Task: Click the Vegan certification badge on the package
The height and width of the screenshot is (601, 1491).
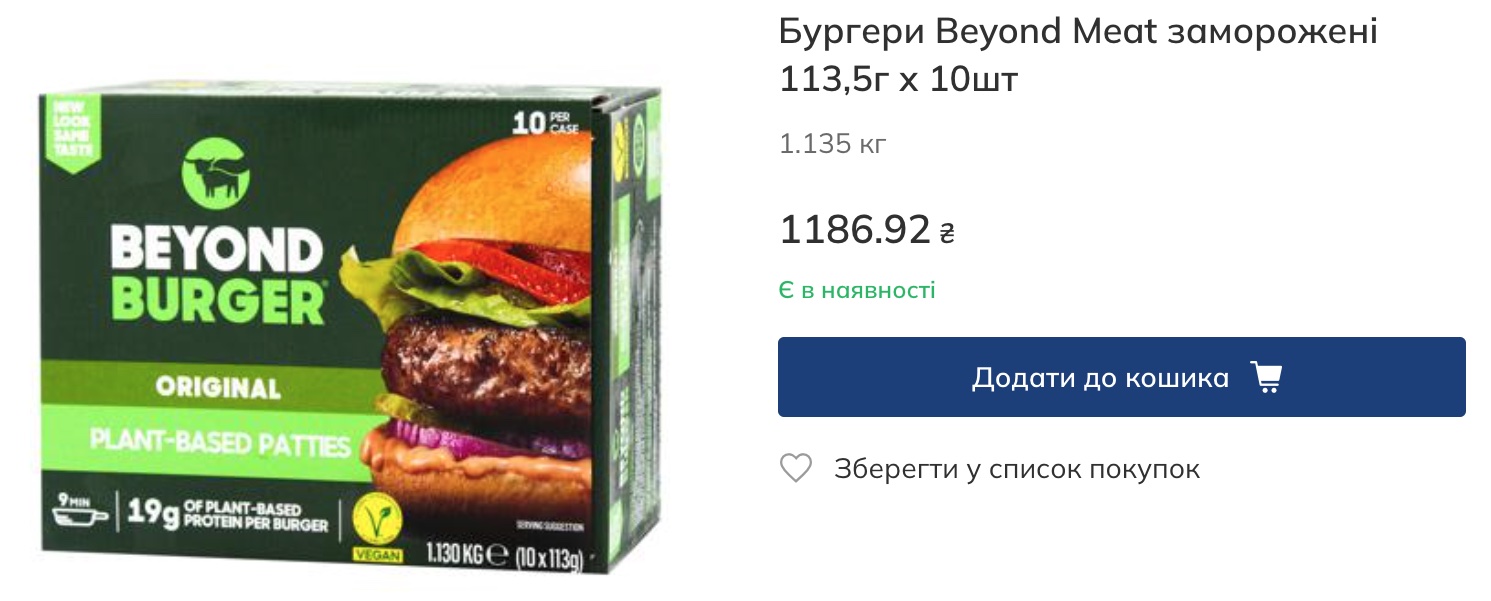Action: click(x=377, y=530)
